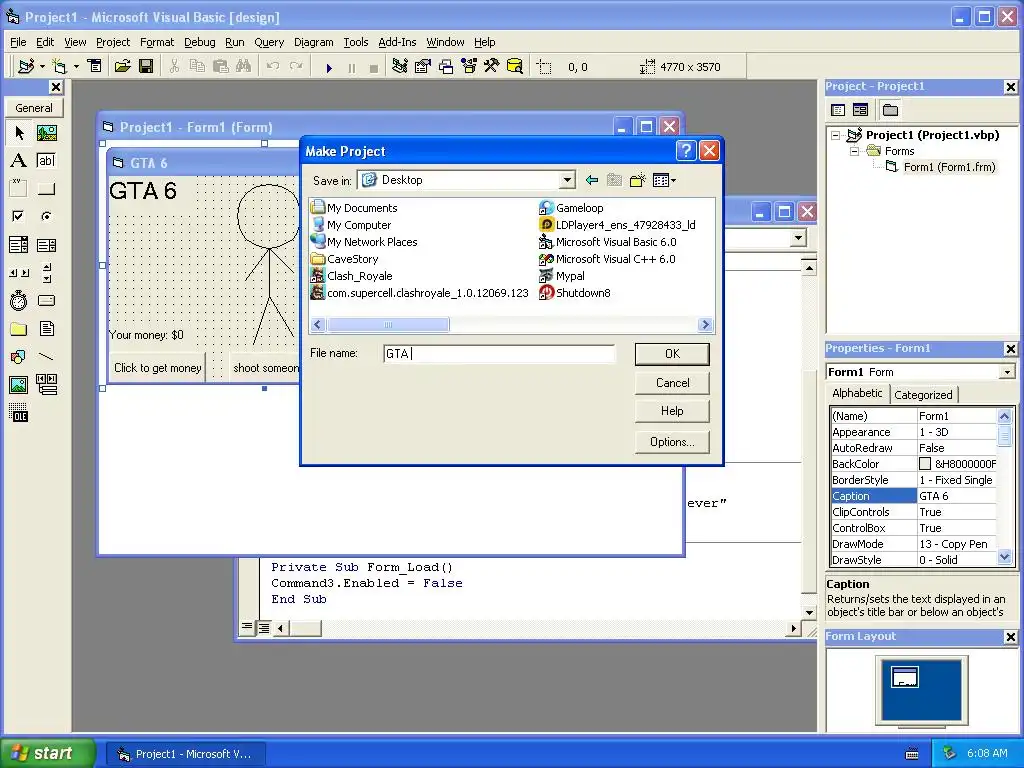Click the Find binoculars toolbar icon
This screenshot has width=1024, height=768.
[244, 66]
